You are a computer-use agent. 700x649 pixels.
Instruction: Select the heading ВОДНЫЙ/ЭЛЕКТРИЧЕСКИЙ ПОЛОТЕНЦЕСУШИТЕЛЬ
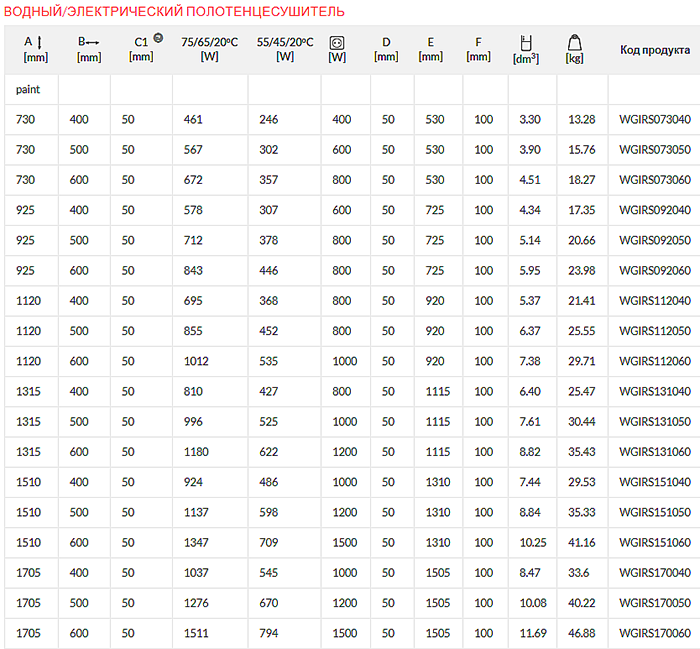point(174,11)
